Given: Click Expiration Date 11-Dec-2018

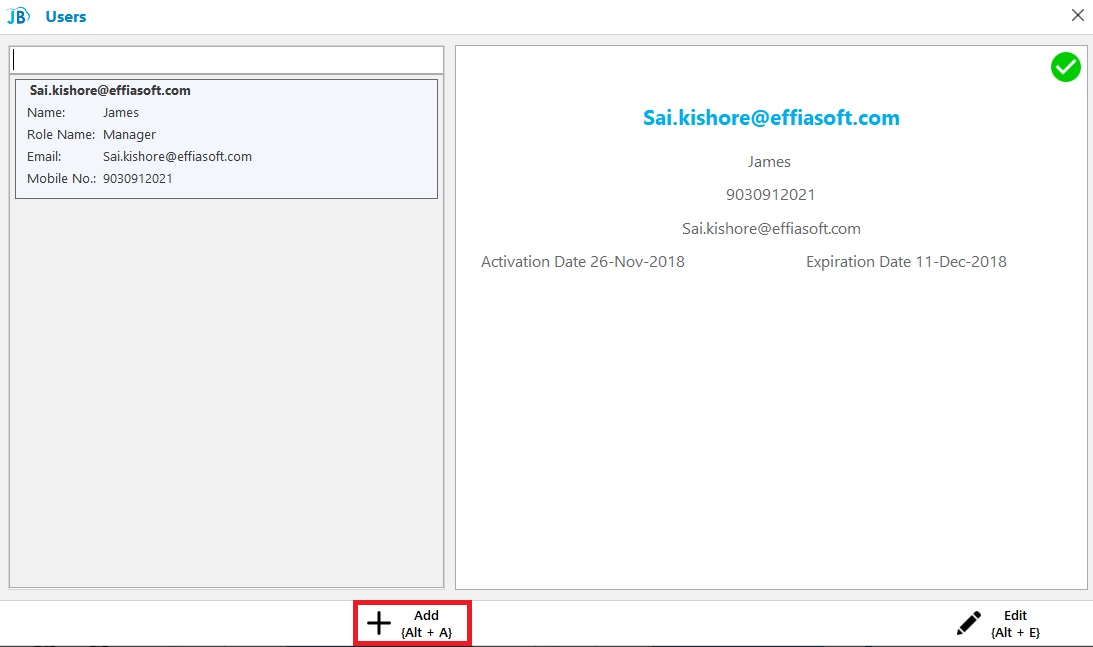Looking at the screenshot, I should [906, 262].
